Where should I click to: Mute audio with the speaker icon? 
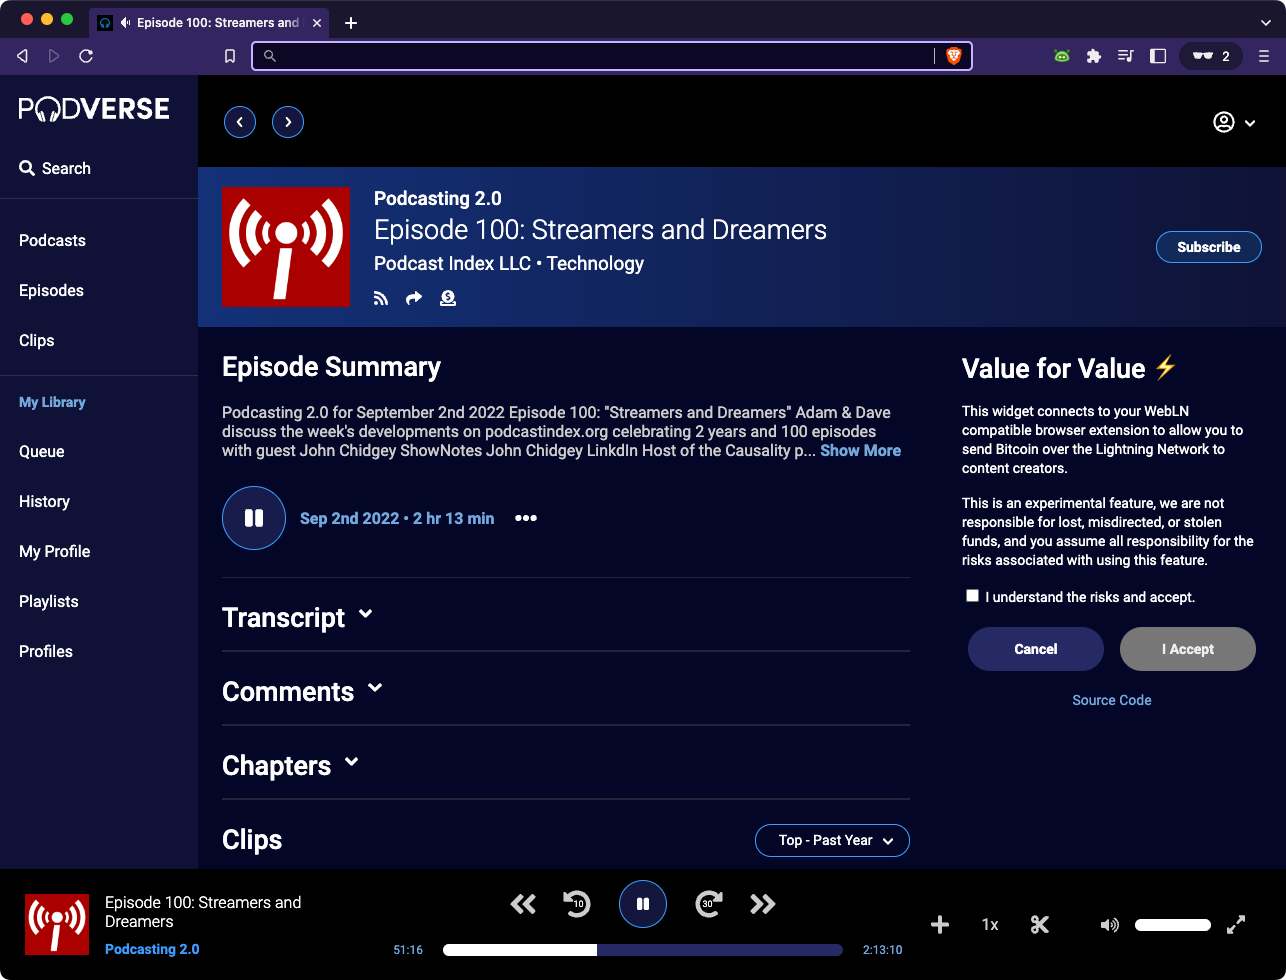pos(1109,925)
